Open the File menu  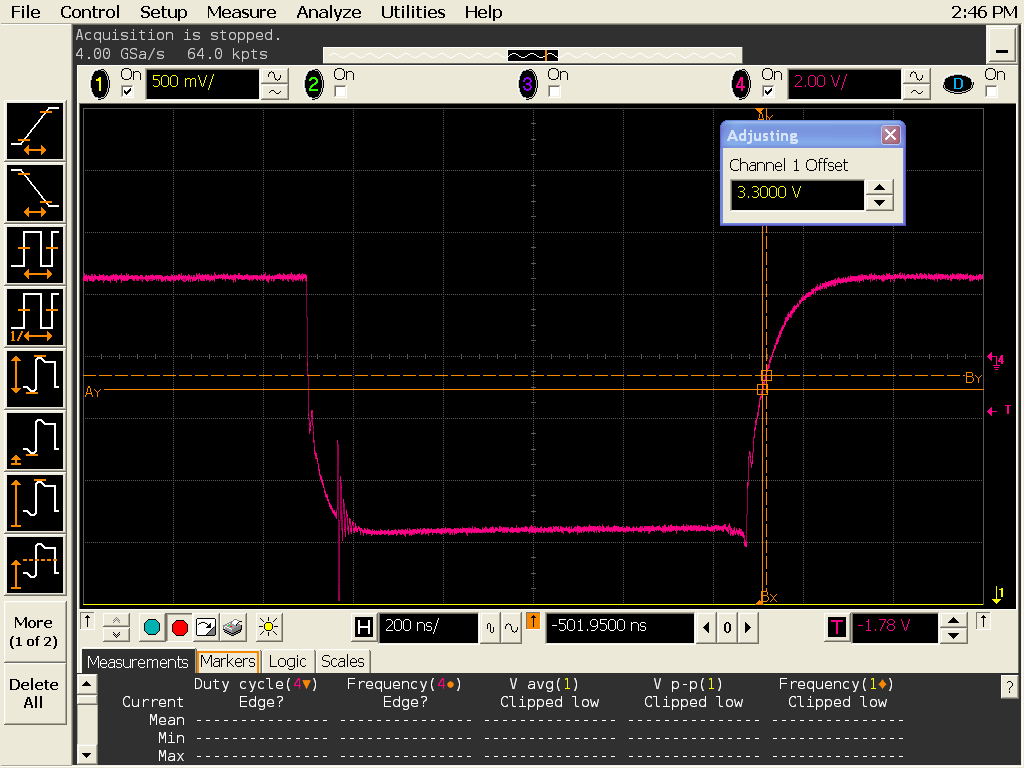pyautogui.click(x=25, y=12)
